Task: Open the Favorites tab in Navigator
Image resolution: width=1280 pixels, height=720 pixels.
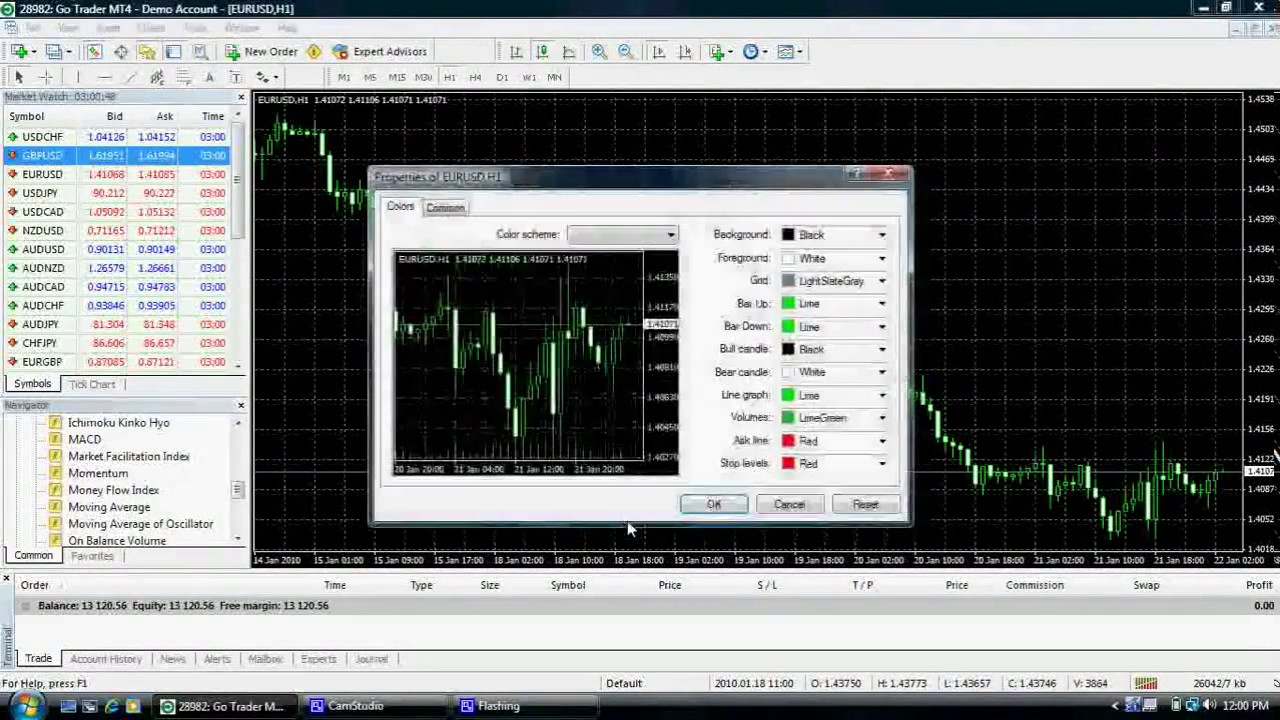Action: click(x=92, y=556)
